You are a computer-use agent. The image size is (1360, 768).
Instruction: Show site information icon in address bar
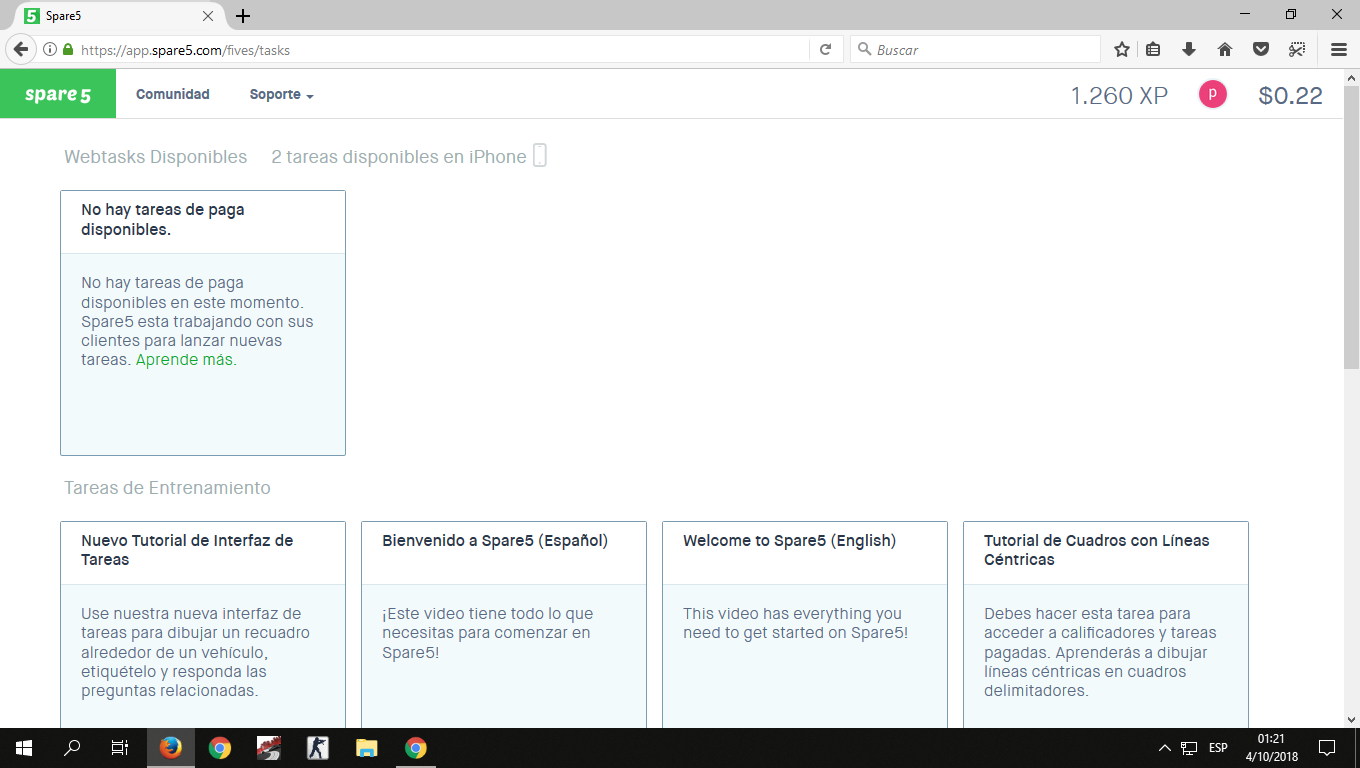(50, 49)
